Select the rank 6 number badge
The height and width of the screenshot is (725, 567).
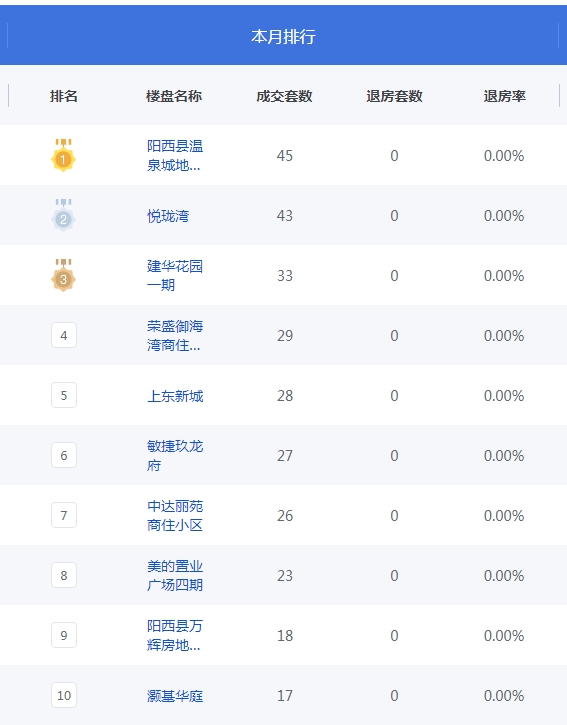point(64,455)
